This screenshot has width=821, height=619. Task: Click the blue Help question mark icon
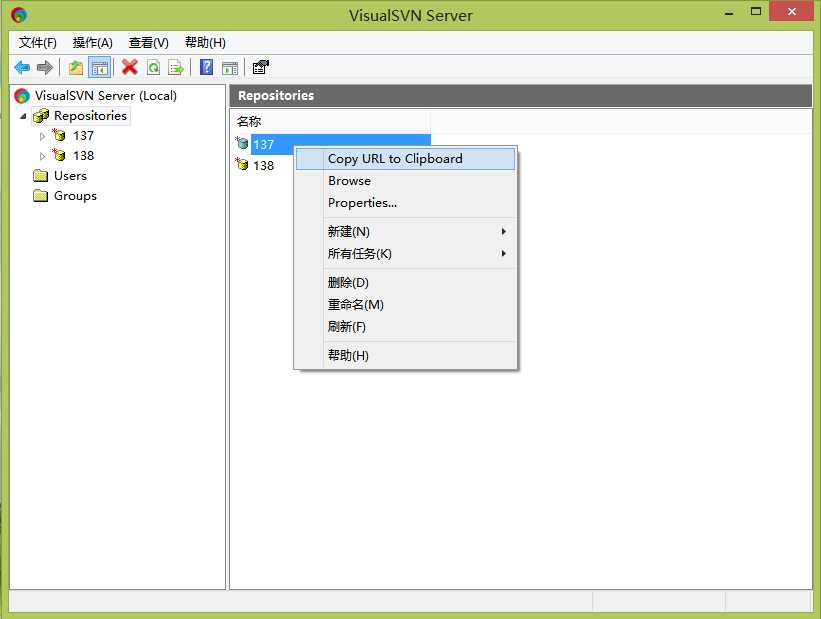[206, 67]
